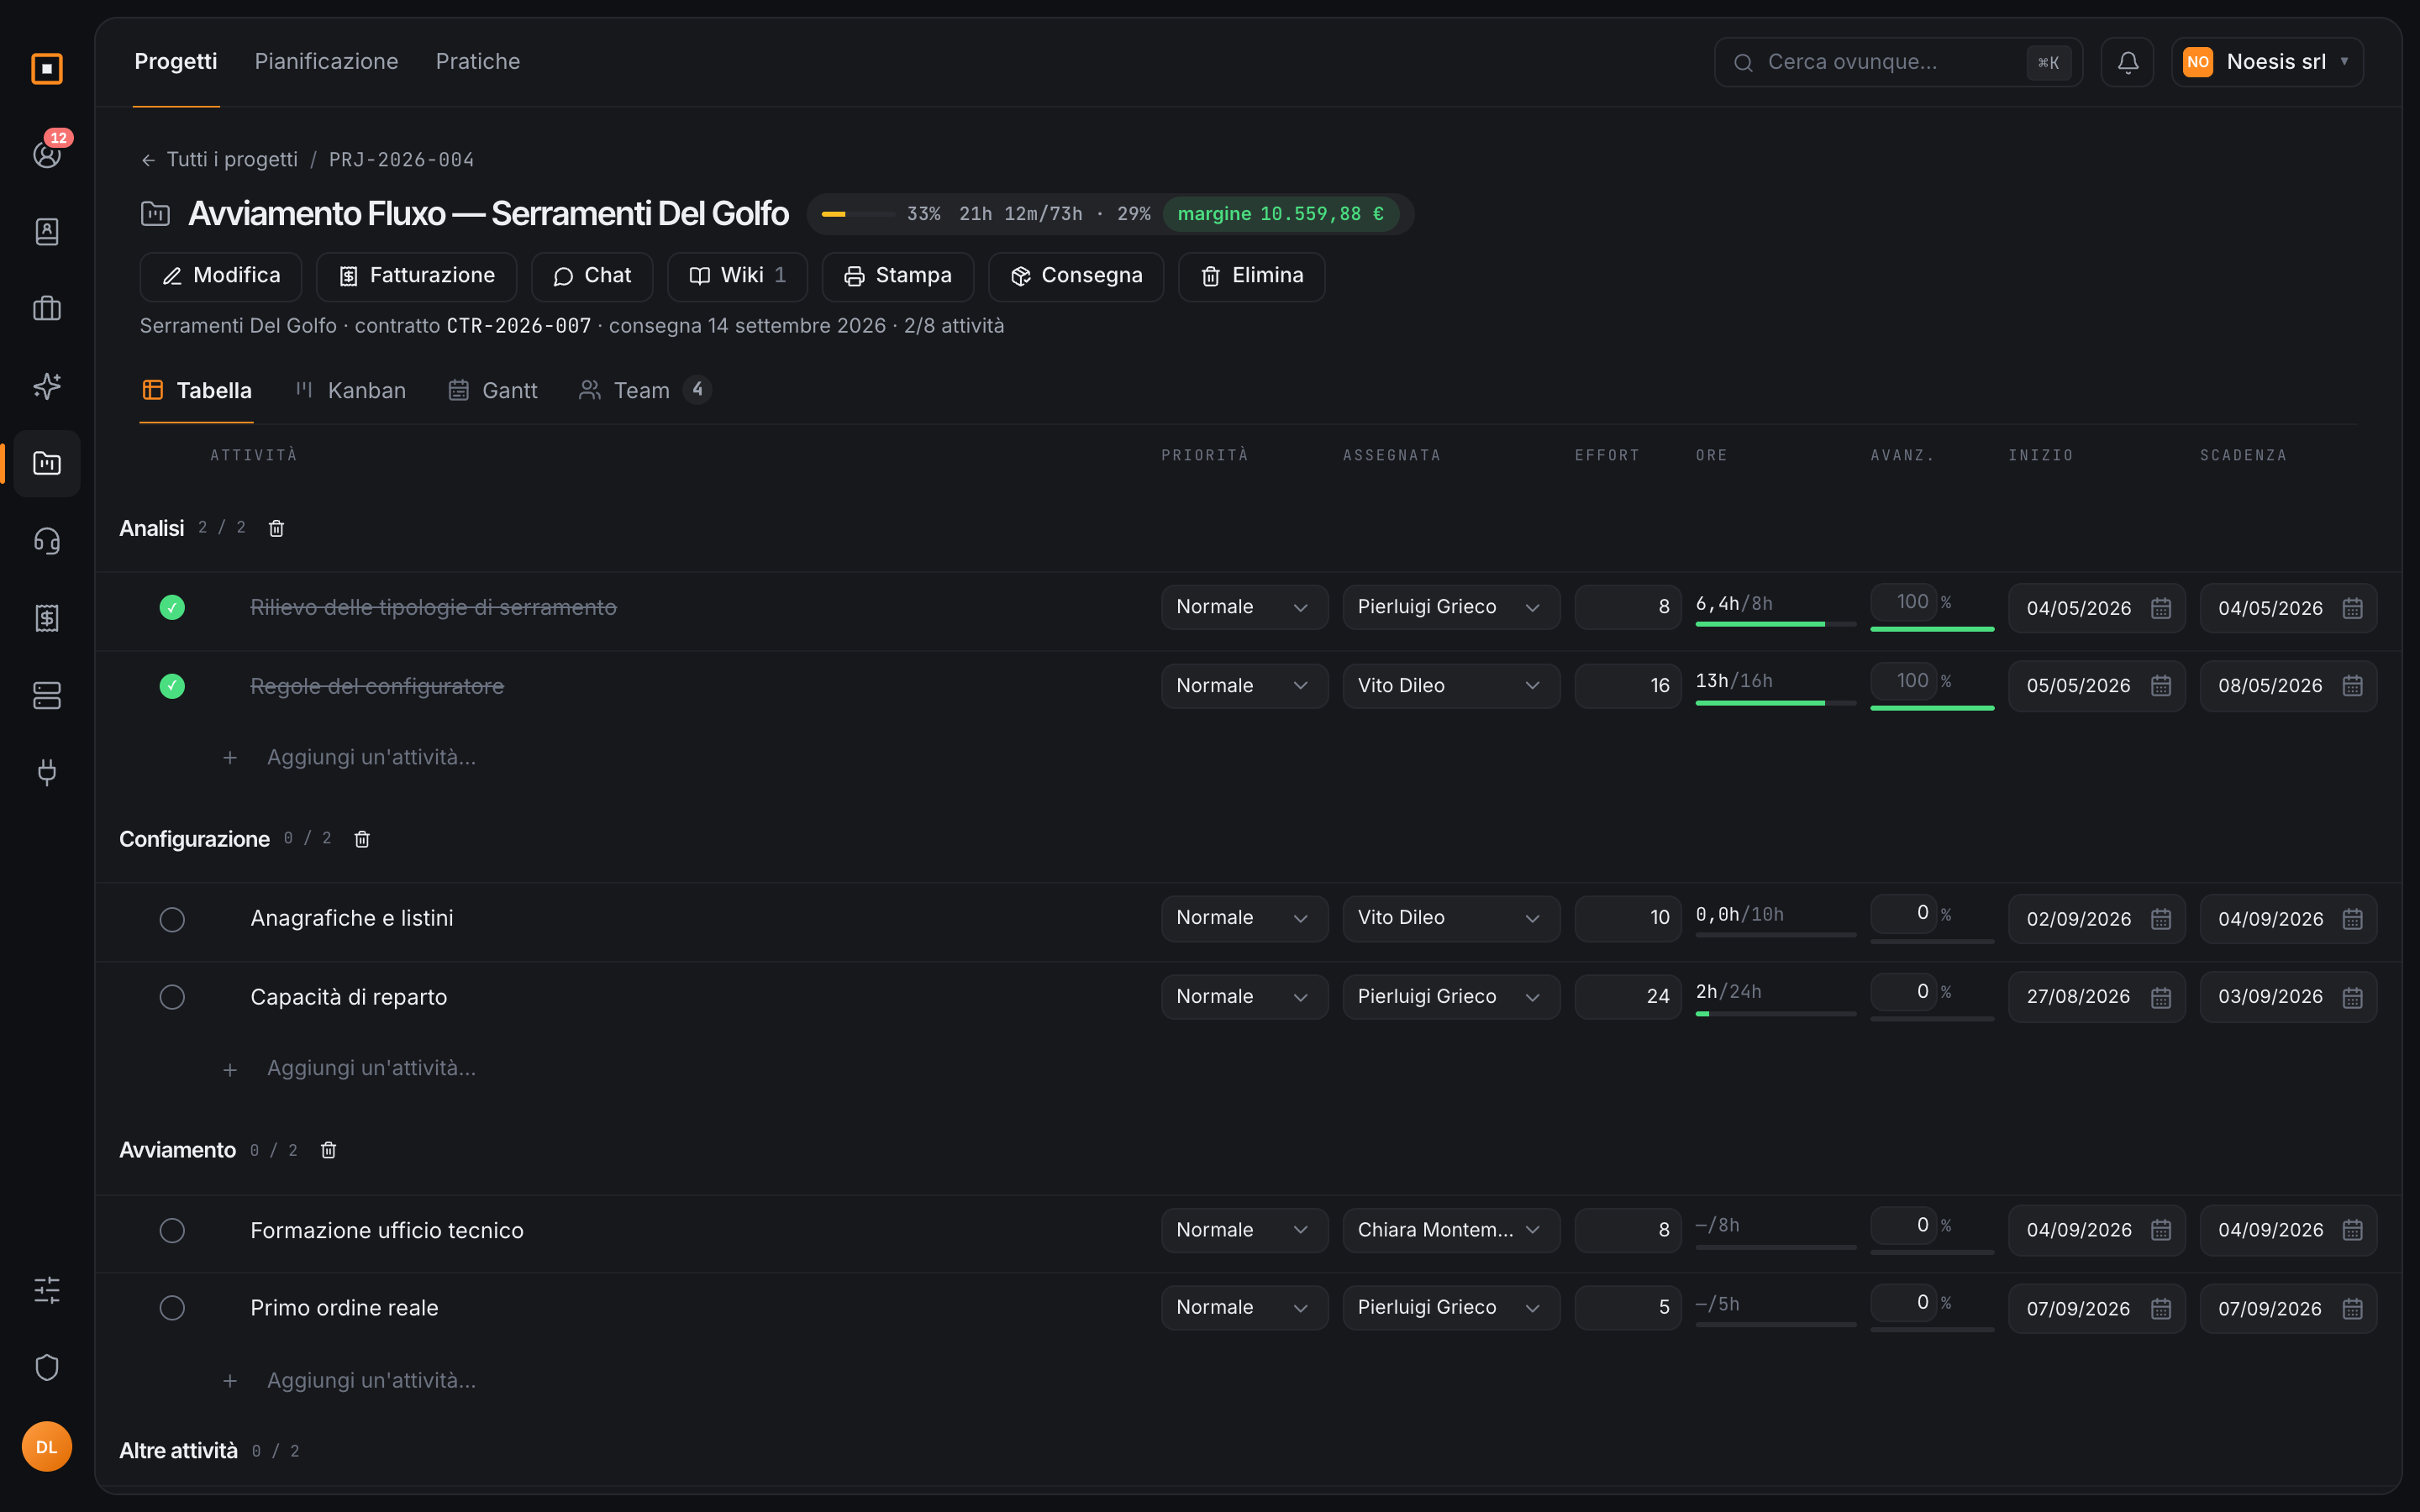Open priority dropdown for Anagrafiche e listini
This screenshot has height=1512, width=2420.
coord(1244,918)
